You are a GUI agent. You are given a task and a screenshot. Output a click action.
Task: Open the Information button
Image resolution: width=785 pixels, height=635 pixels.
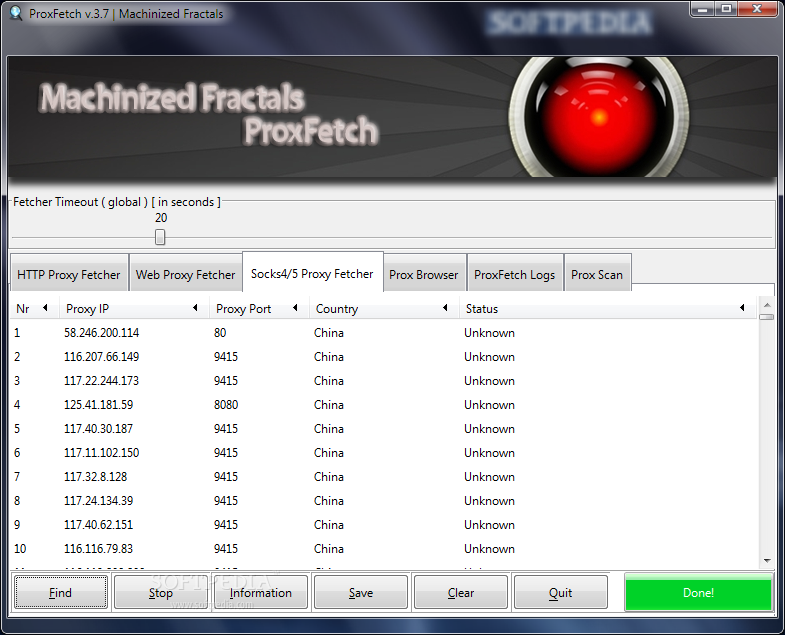(x=260, y=592)
